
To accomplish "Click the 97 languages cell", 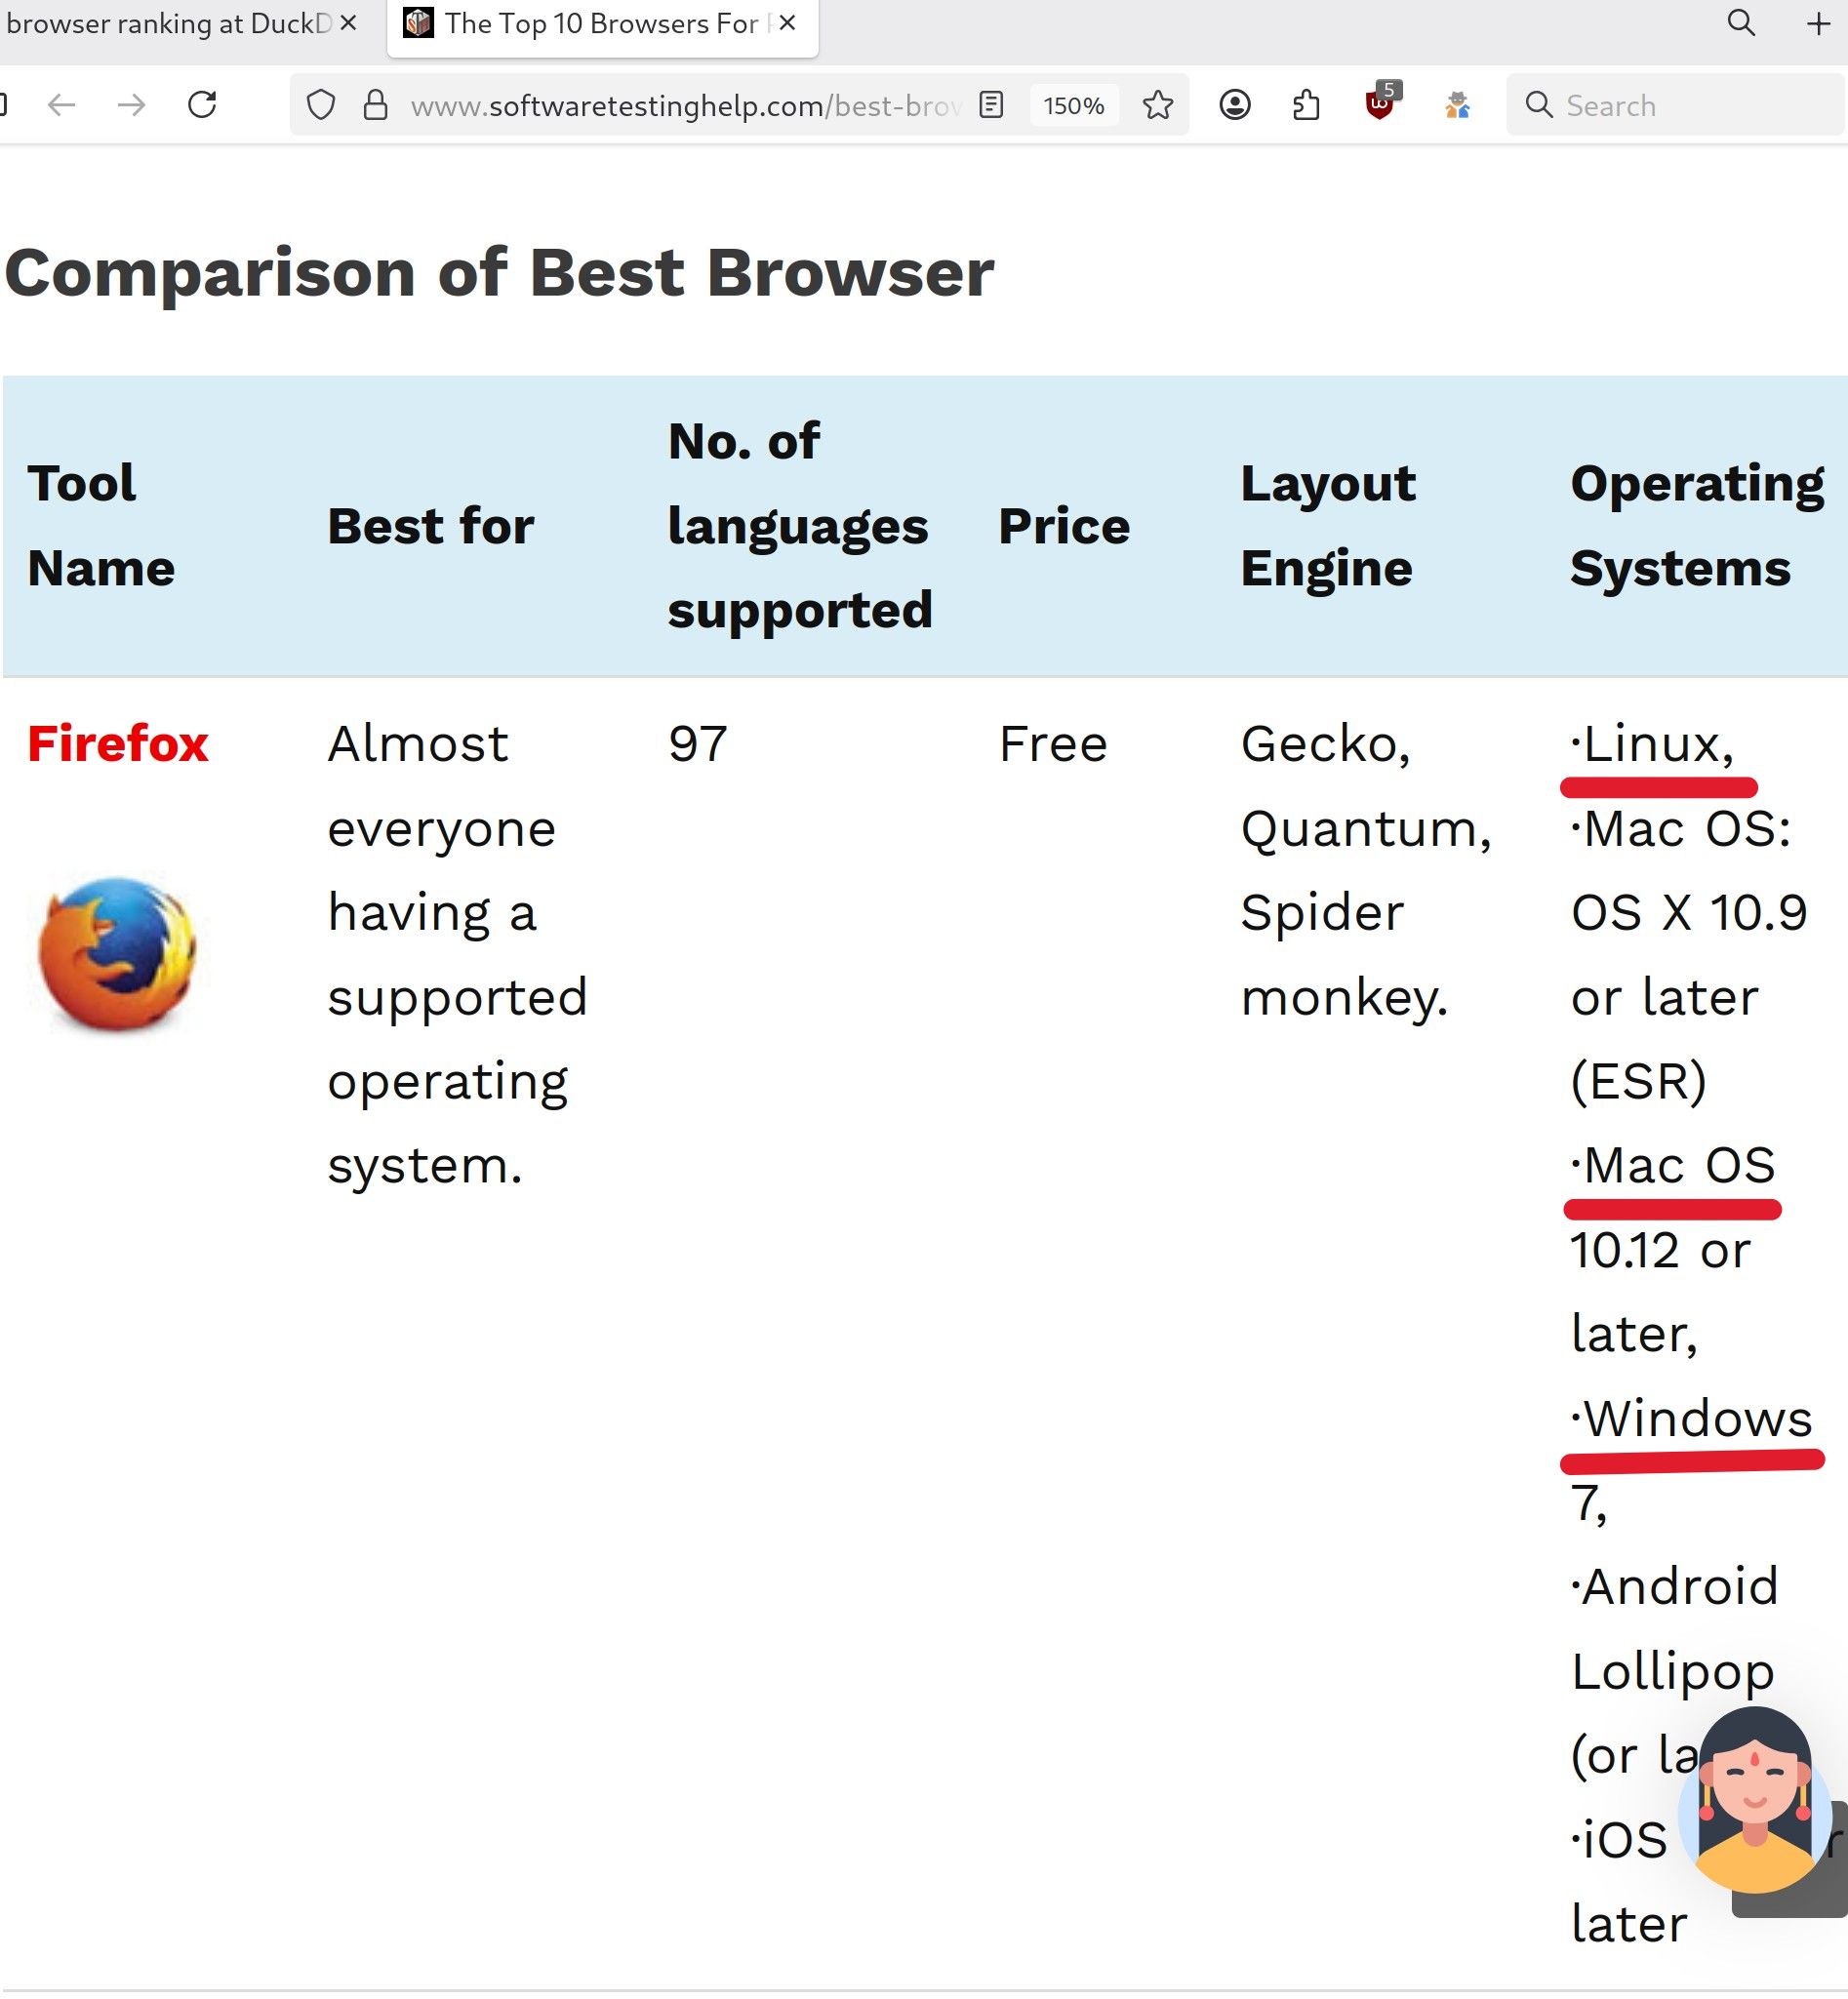I will (698, 744).
